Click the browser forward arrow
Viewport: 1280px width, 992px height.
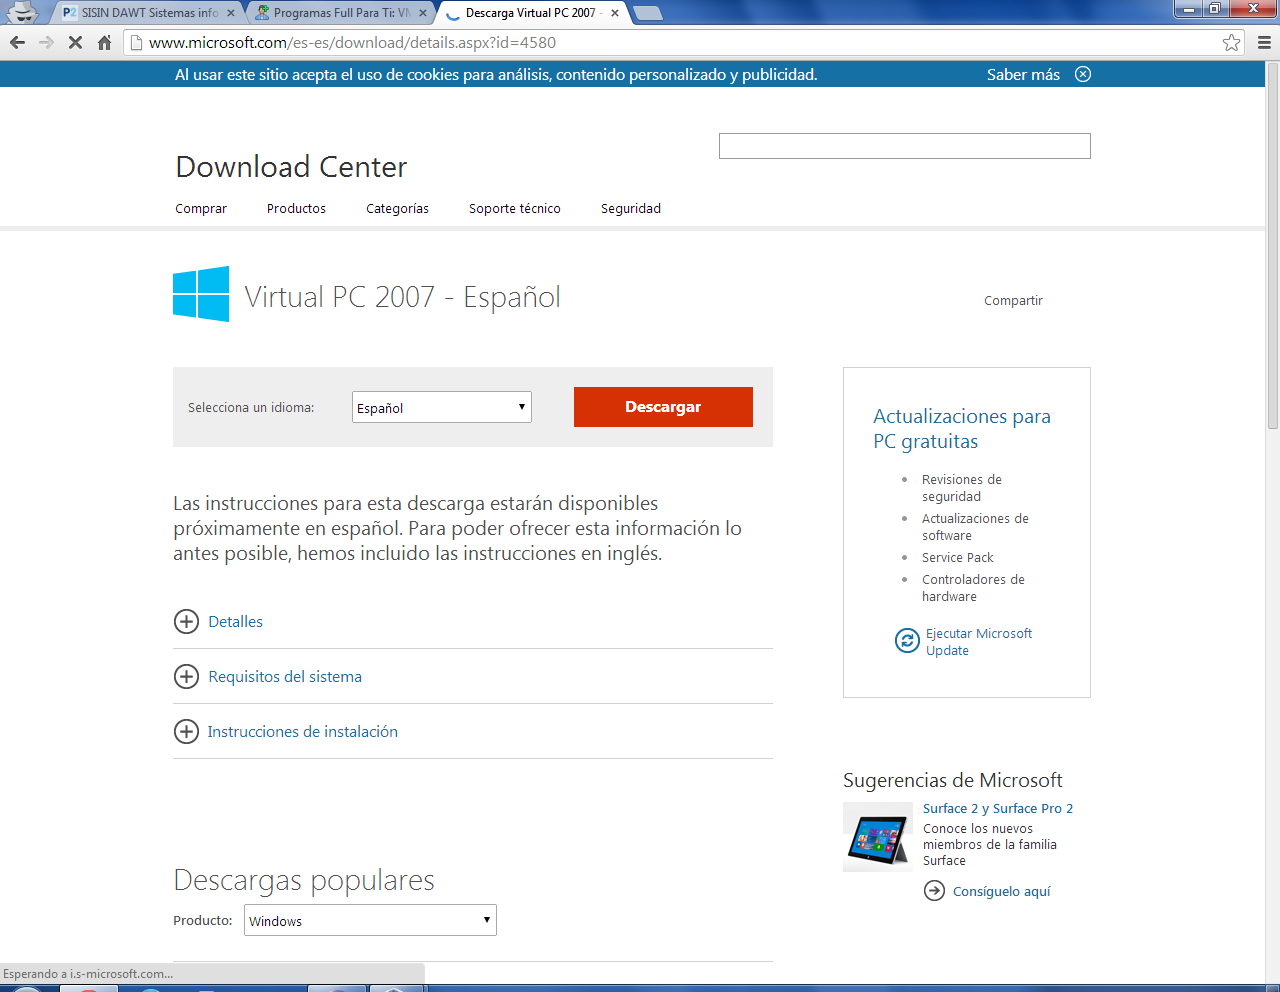pyautogui.click(x=46, y=42)
